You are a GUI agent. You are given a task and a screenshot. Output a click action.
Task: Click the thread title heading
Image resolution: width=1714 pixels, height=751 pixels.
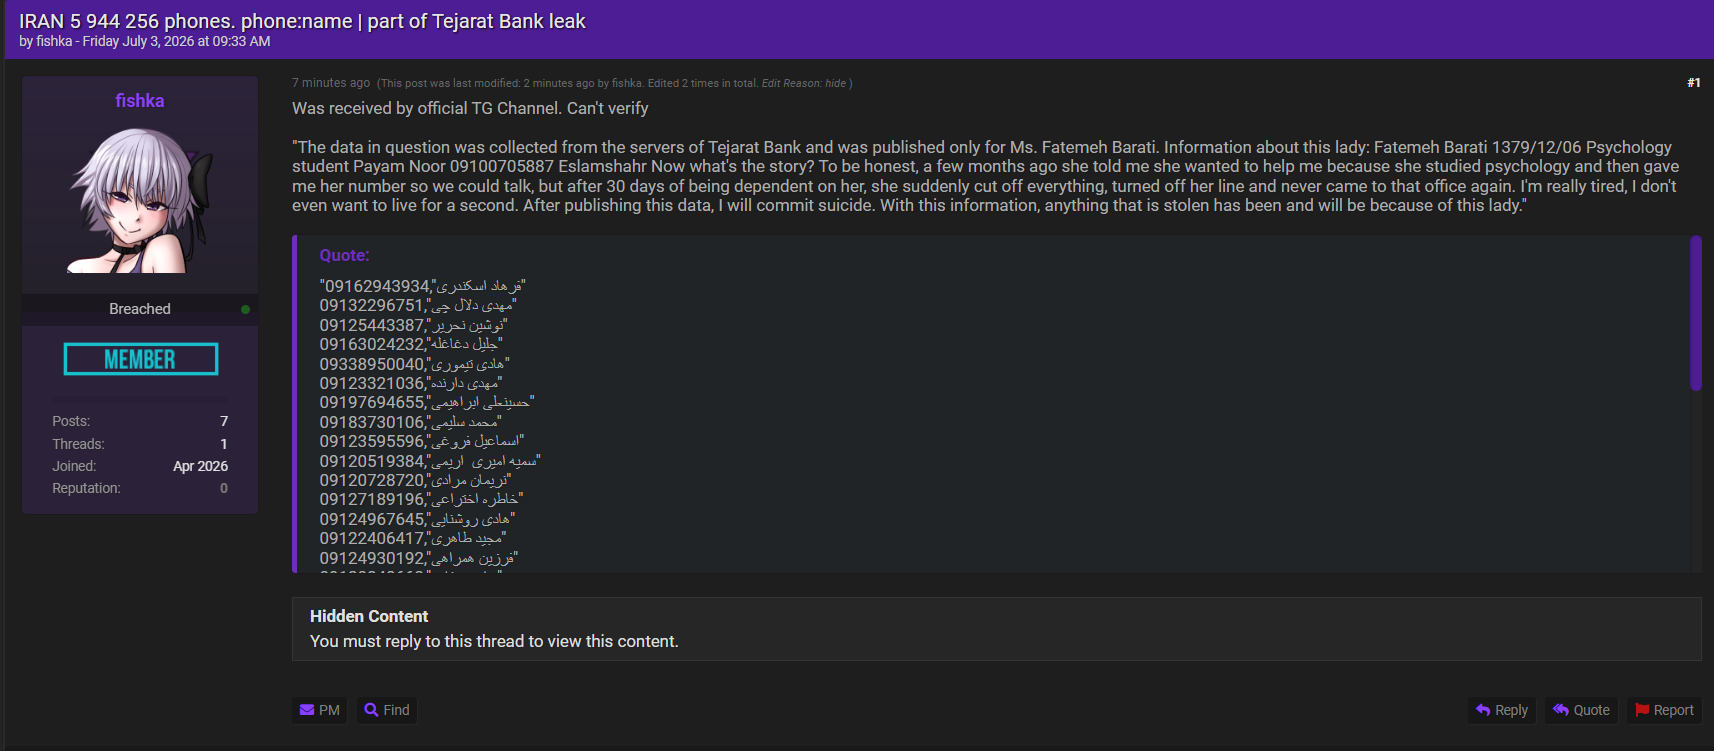[x=302, y=21]
